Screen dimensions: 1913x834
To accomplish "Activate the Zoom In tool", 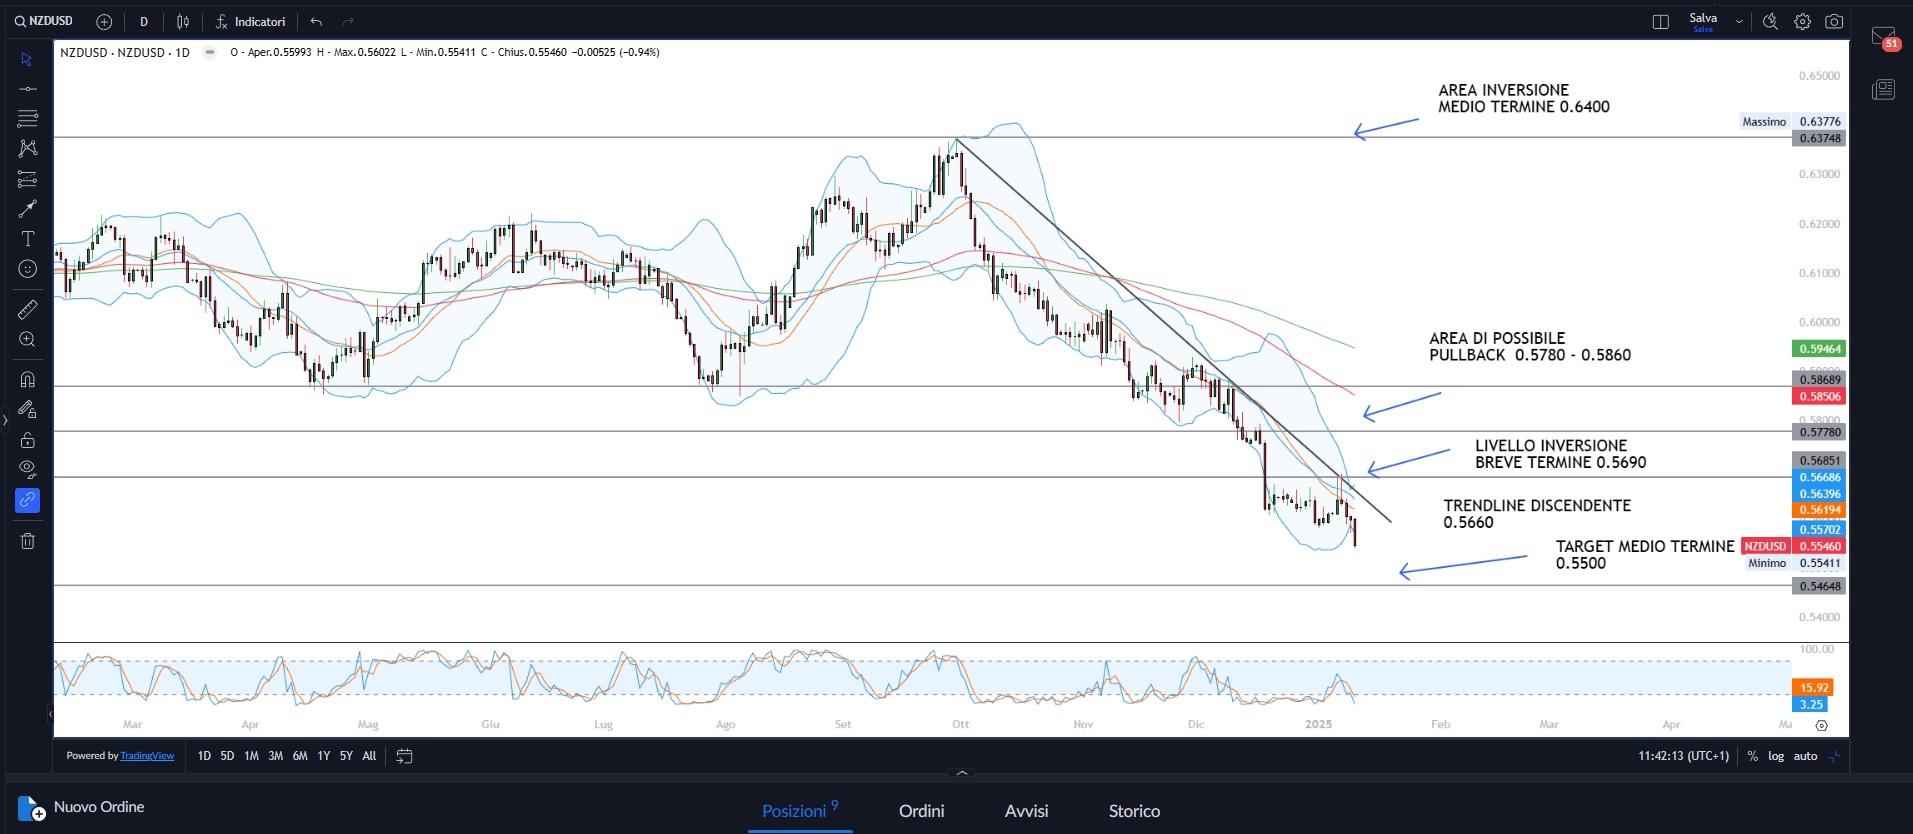I will (27, 340).
